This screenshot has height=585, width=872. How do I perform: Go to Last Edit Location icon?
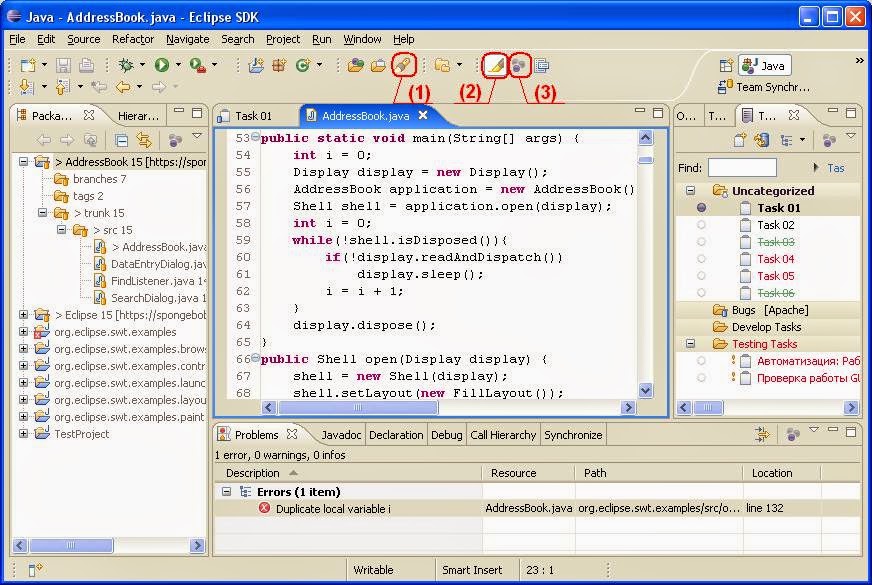[99, 87]
